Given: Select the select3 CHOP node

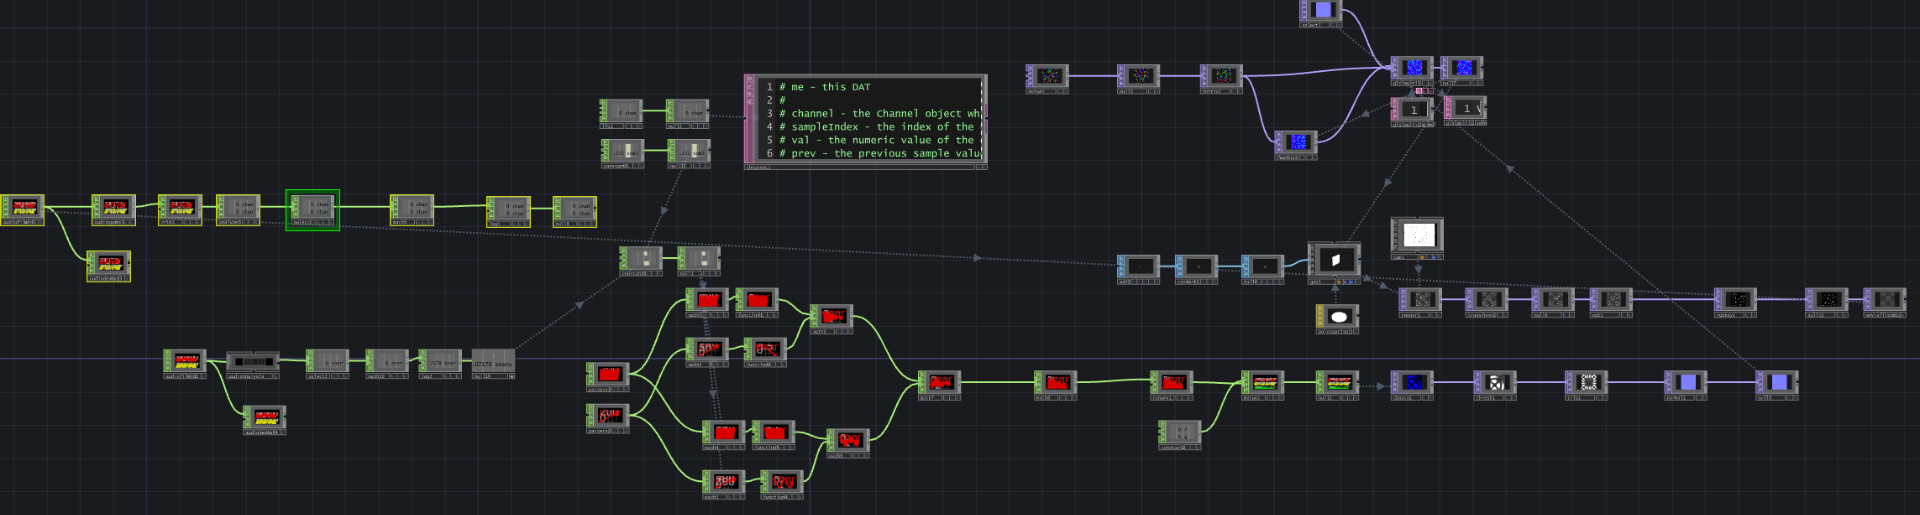Looking at the screenshot, I should [327, 363].
